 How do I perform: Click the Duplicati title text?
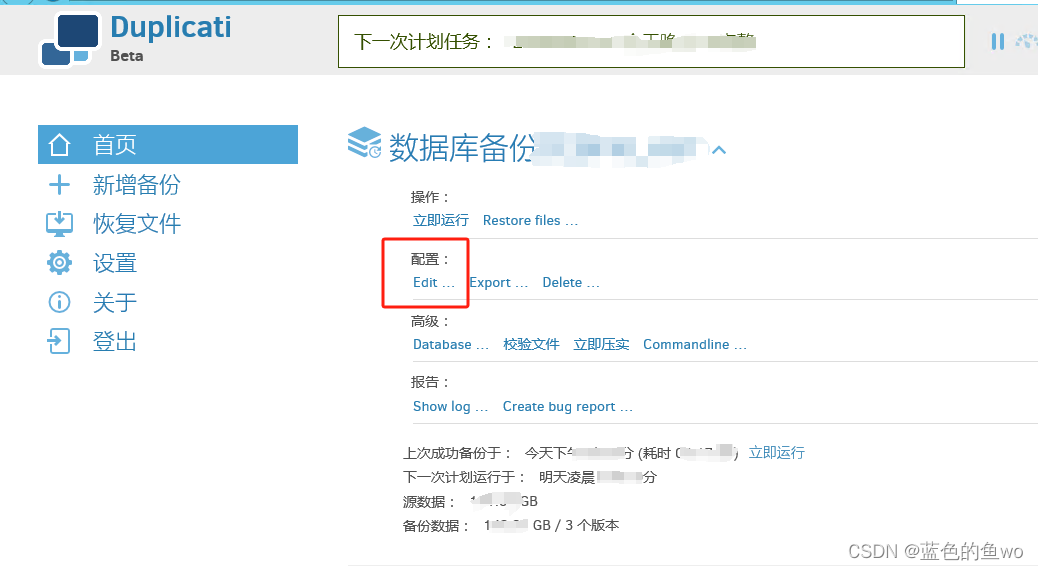171,28
